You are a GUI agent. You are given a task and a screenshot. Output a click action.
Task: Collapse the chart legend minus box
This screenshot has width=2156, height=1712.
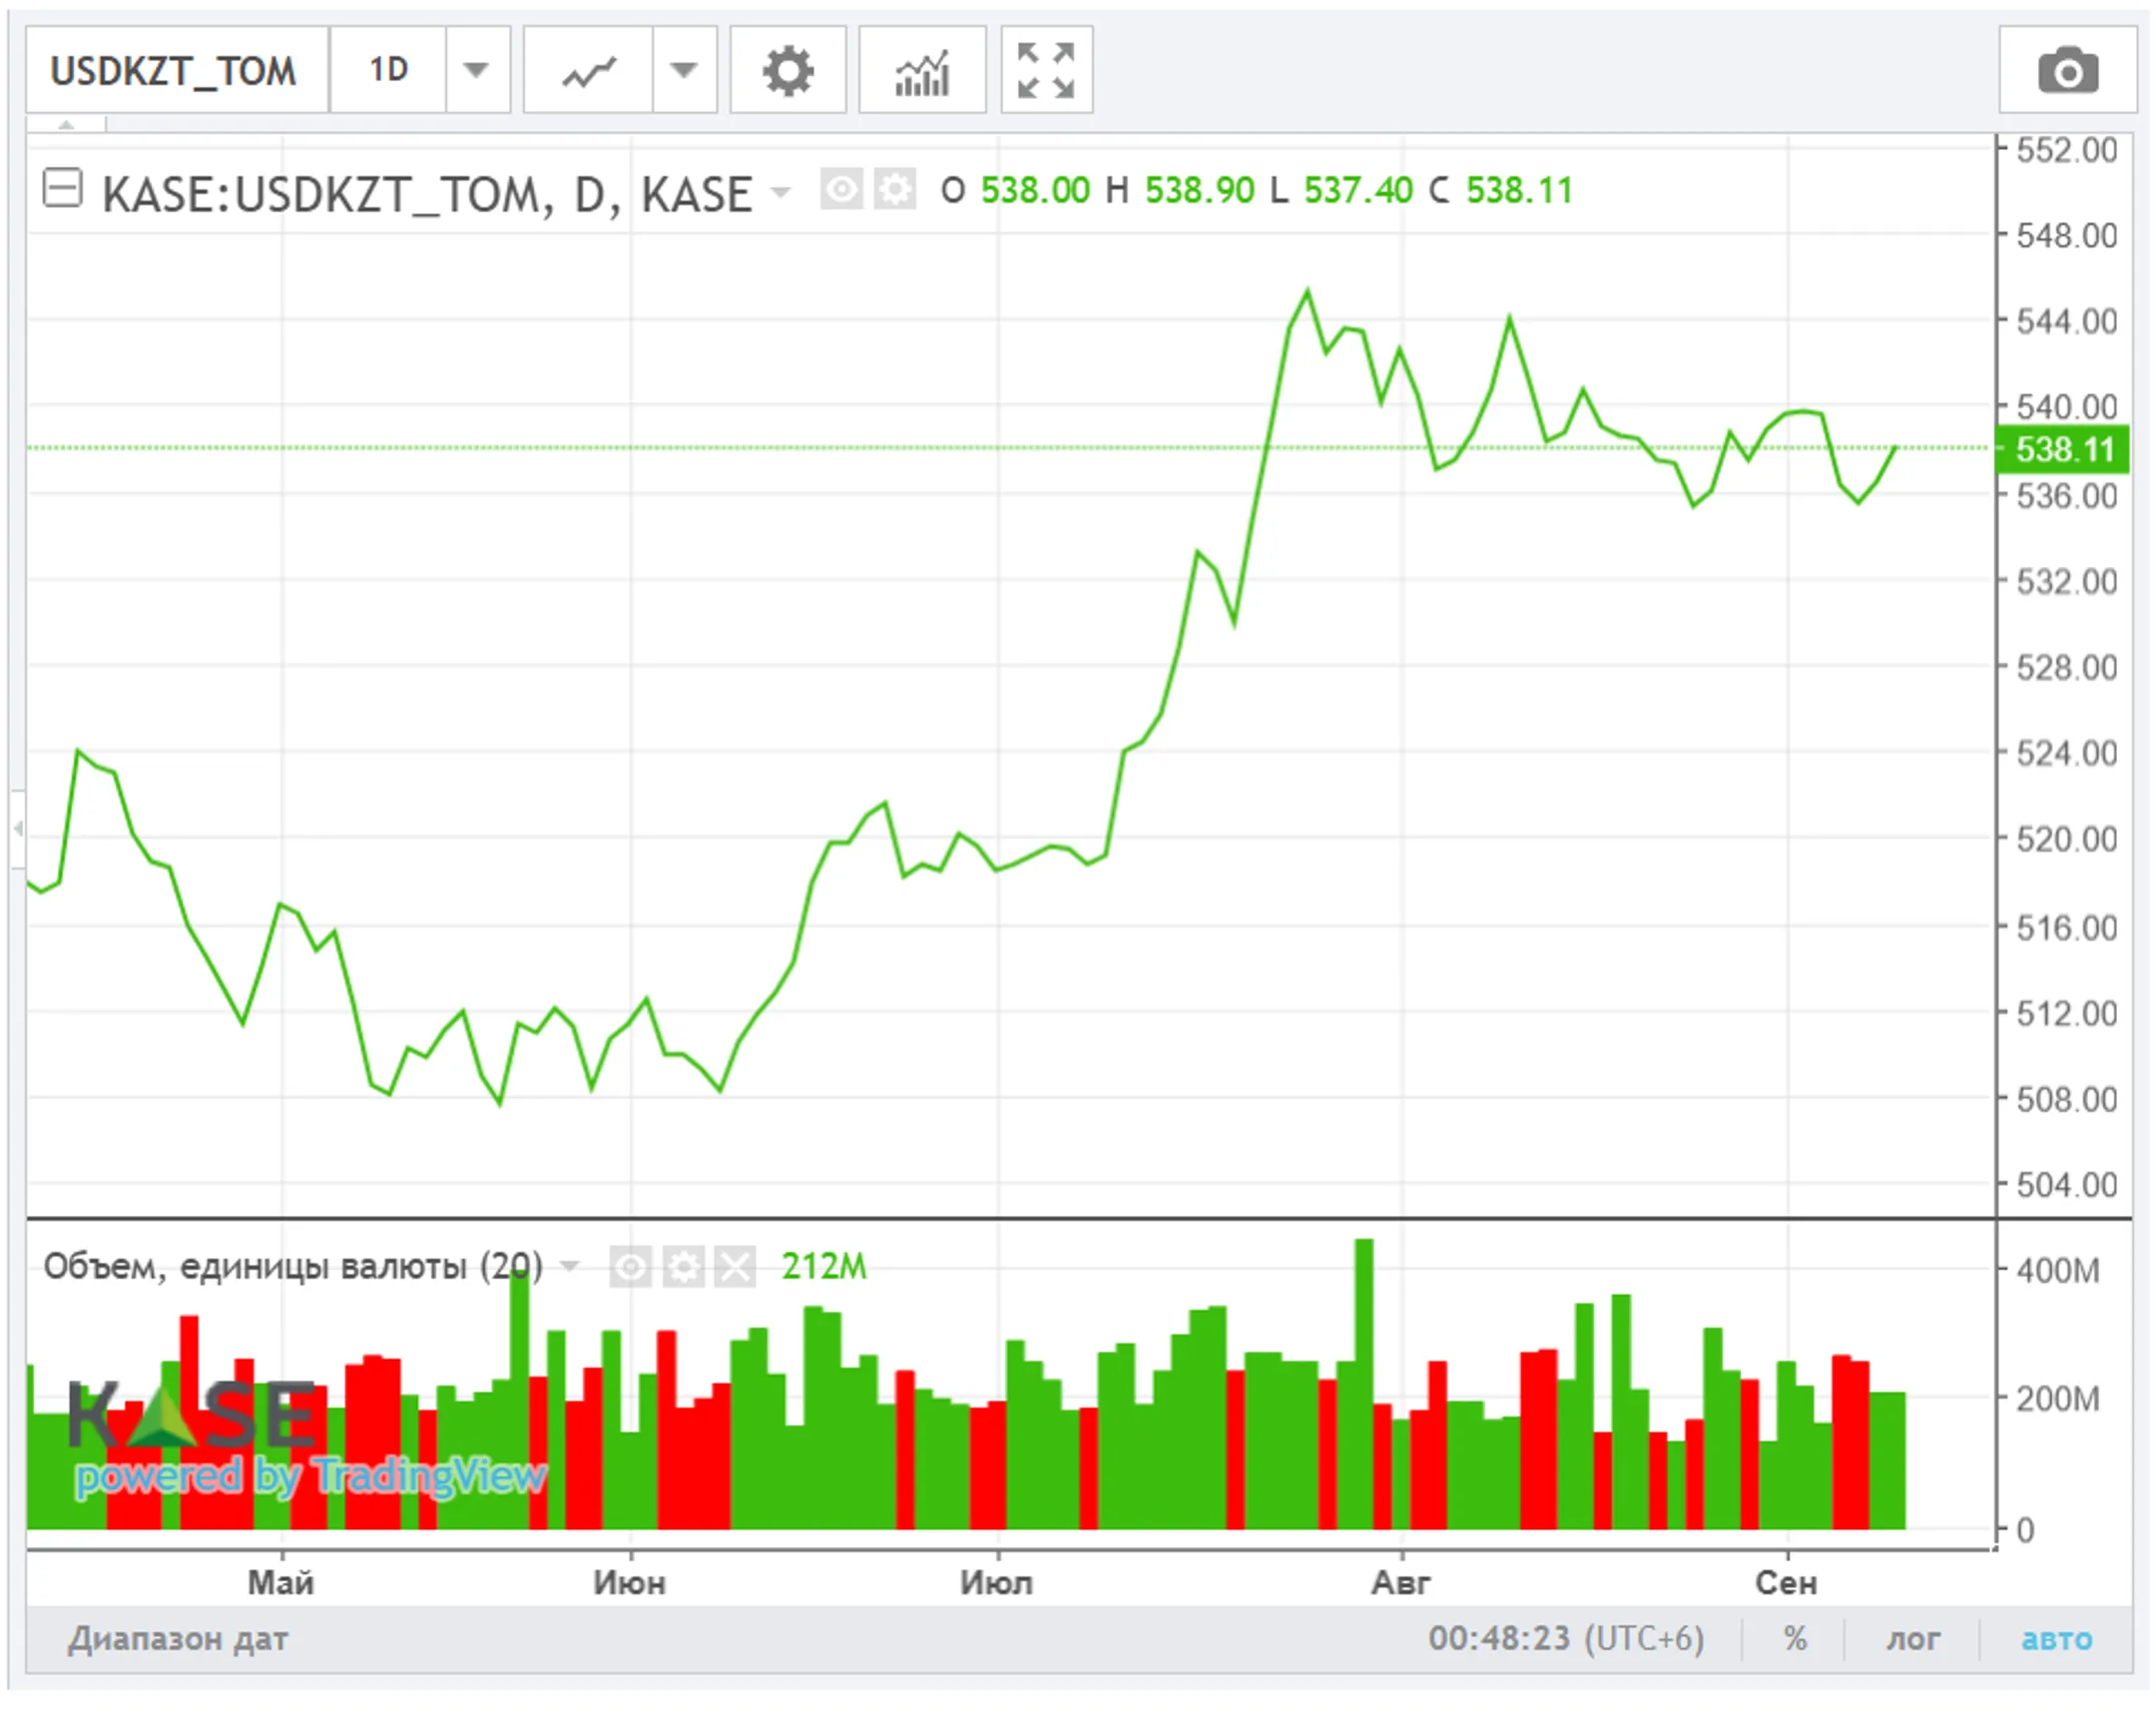(62, 188)
